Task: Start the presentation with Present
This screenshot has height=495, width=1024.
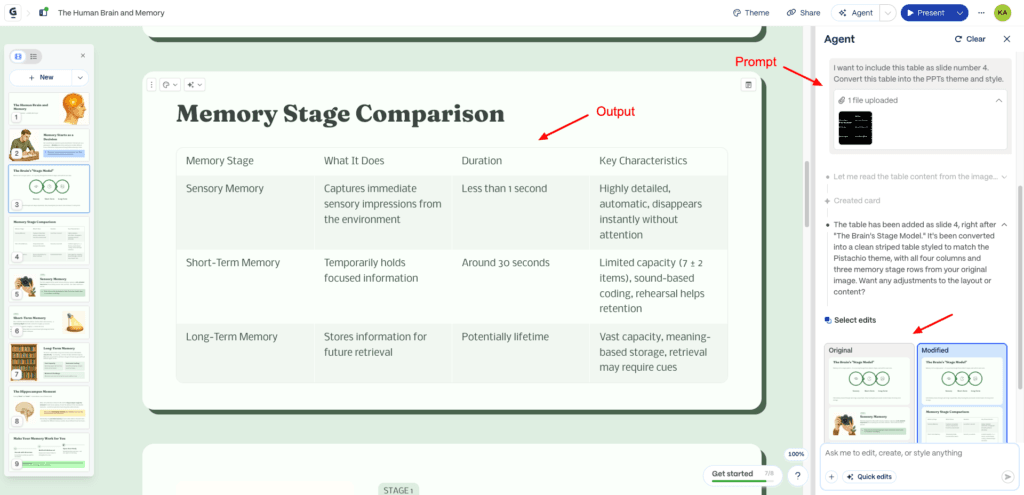Action: (x=925, y=12)
